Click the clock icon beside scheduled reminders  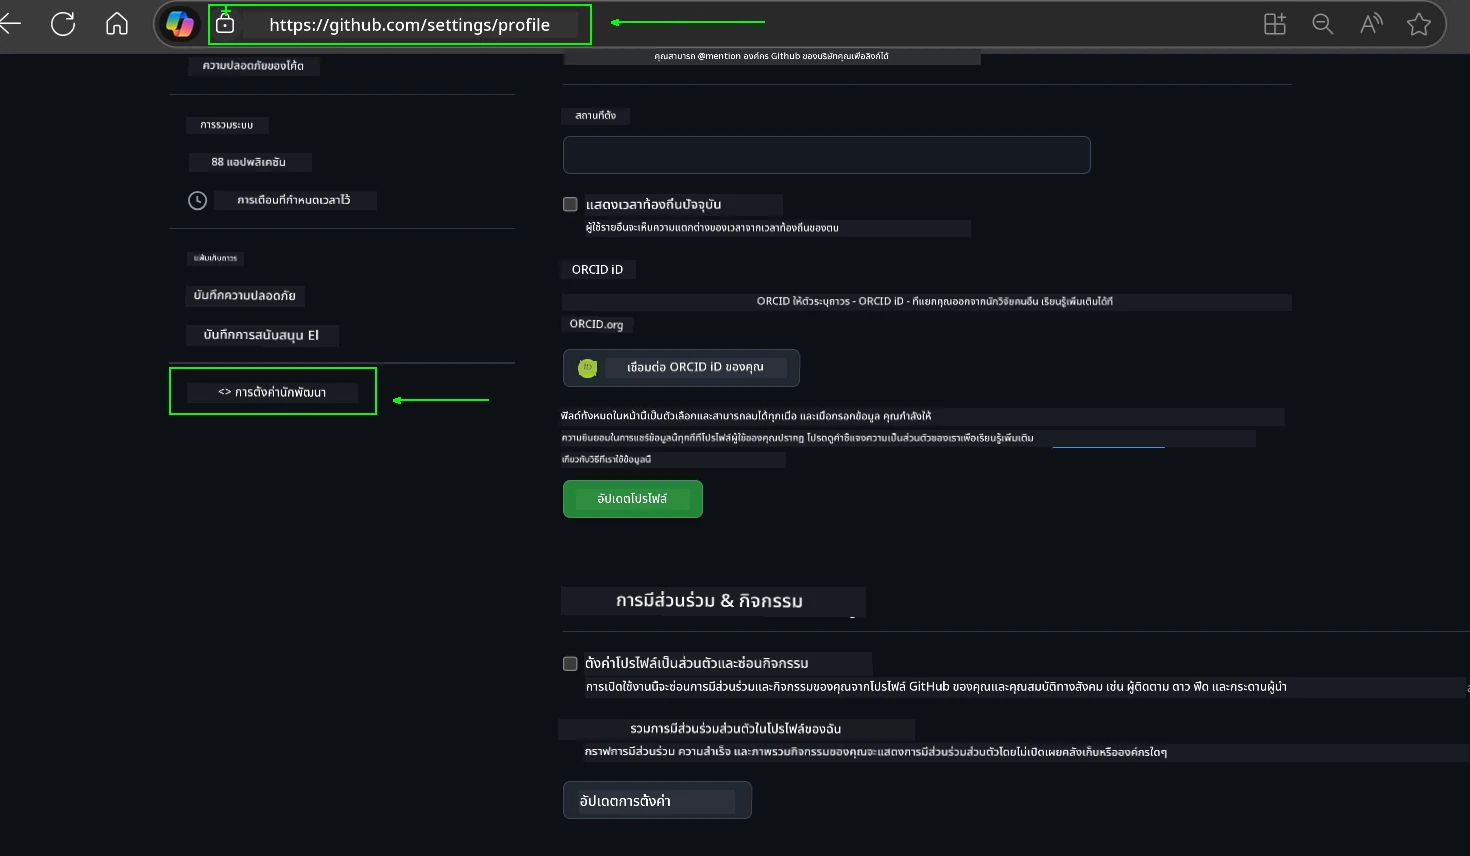click(x=196, y=200)
